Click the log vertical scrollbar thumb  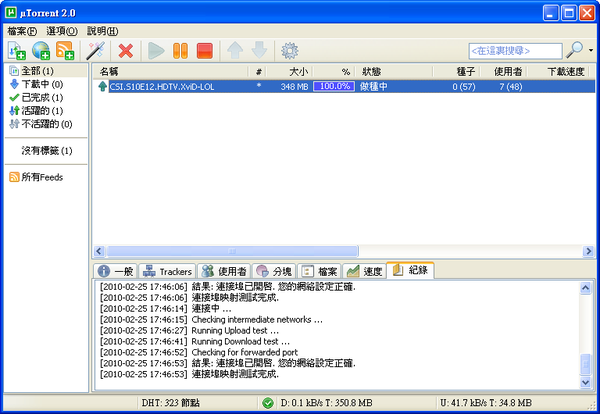click(585, 364)
